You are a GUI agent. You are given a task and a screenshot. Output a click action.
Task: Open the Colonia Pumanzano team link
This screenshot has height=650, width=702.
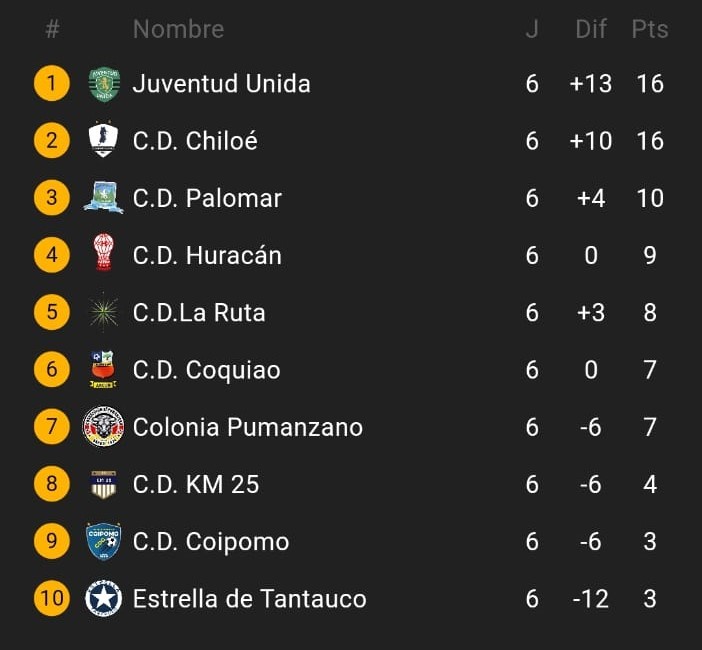[x=248, y=427]
